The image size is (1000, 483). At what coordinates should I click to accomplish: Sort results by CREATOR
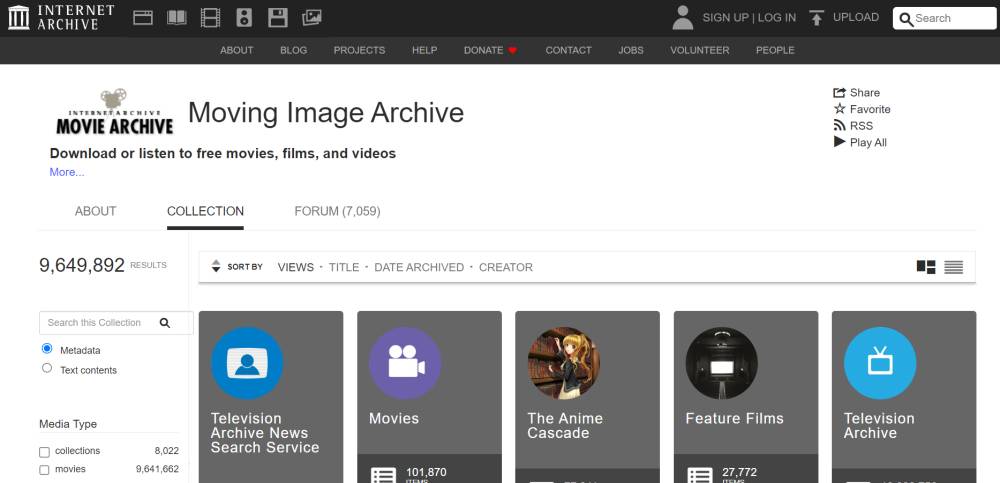[506, 267]
